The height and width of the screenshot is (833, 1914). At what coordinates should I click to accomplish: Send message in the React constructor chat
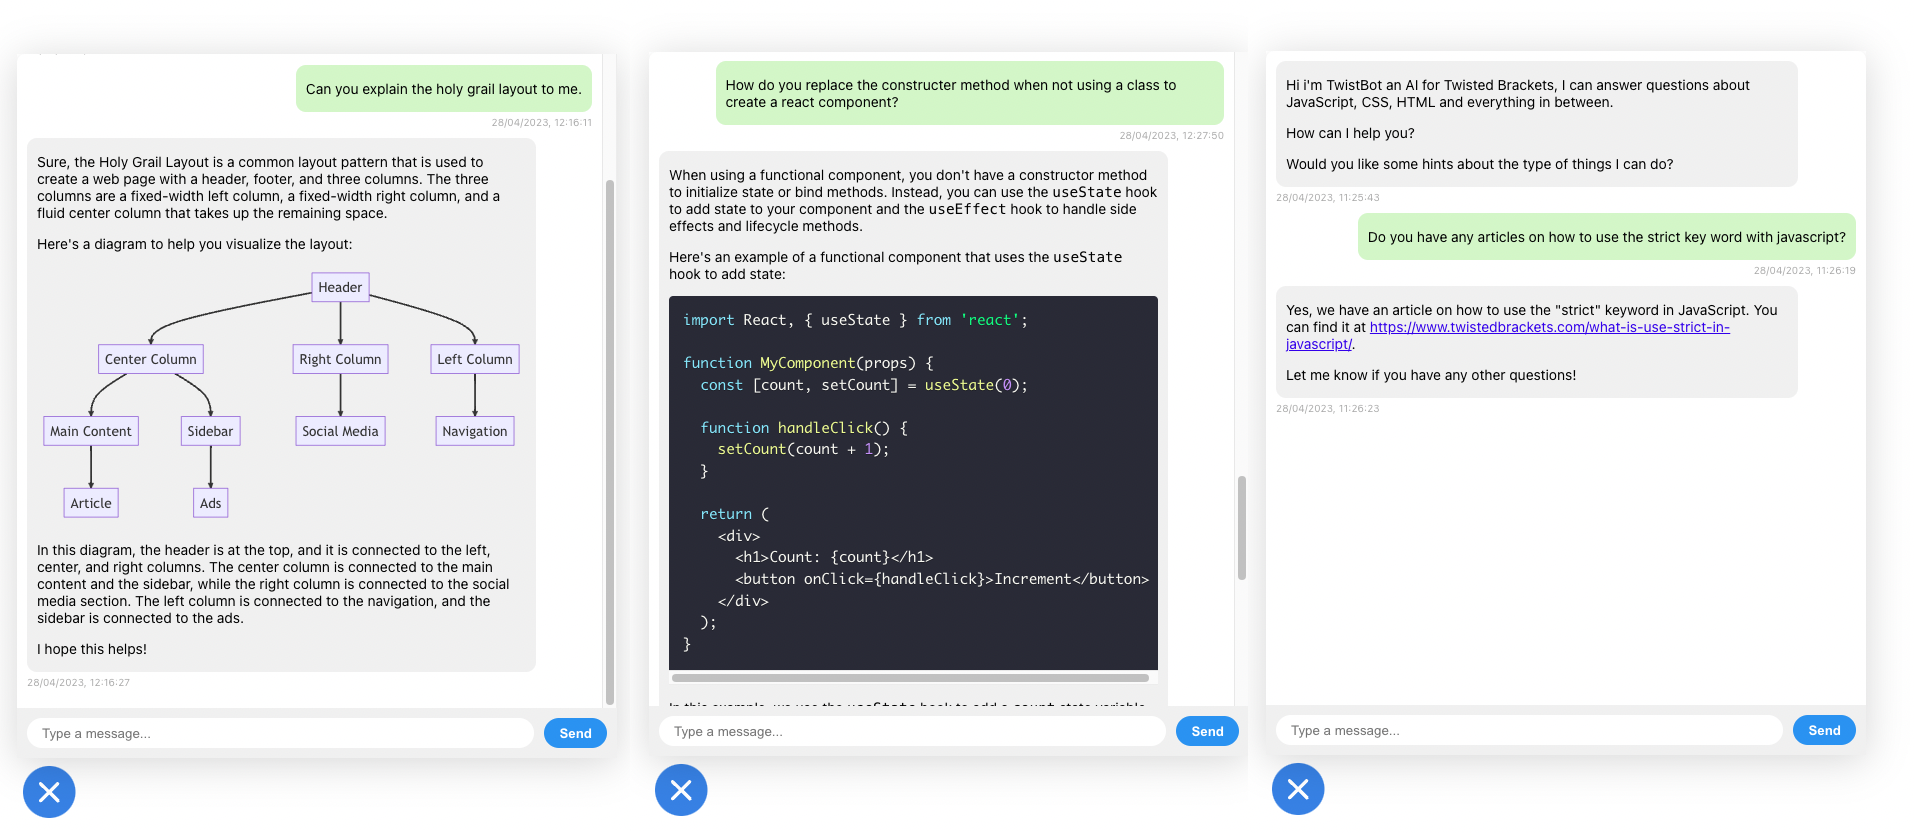[1207, 731]
